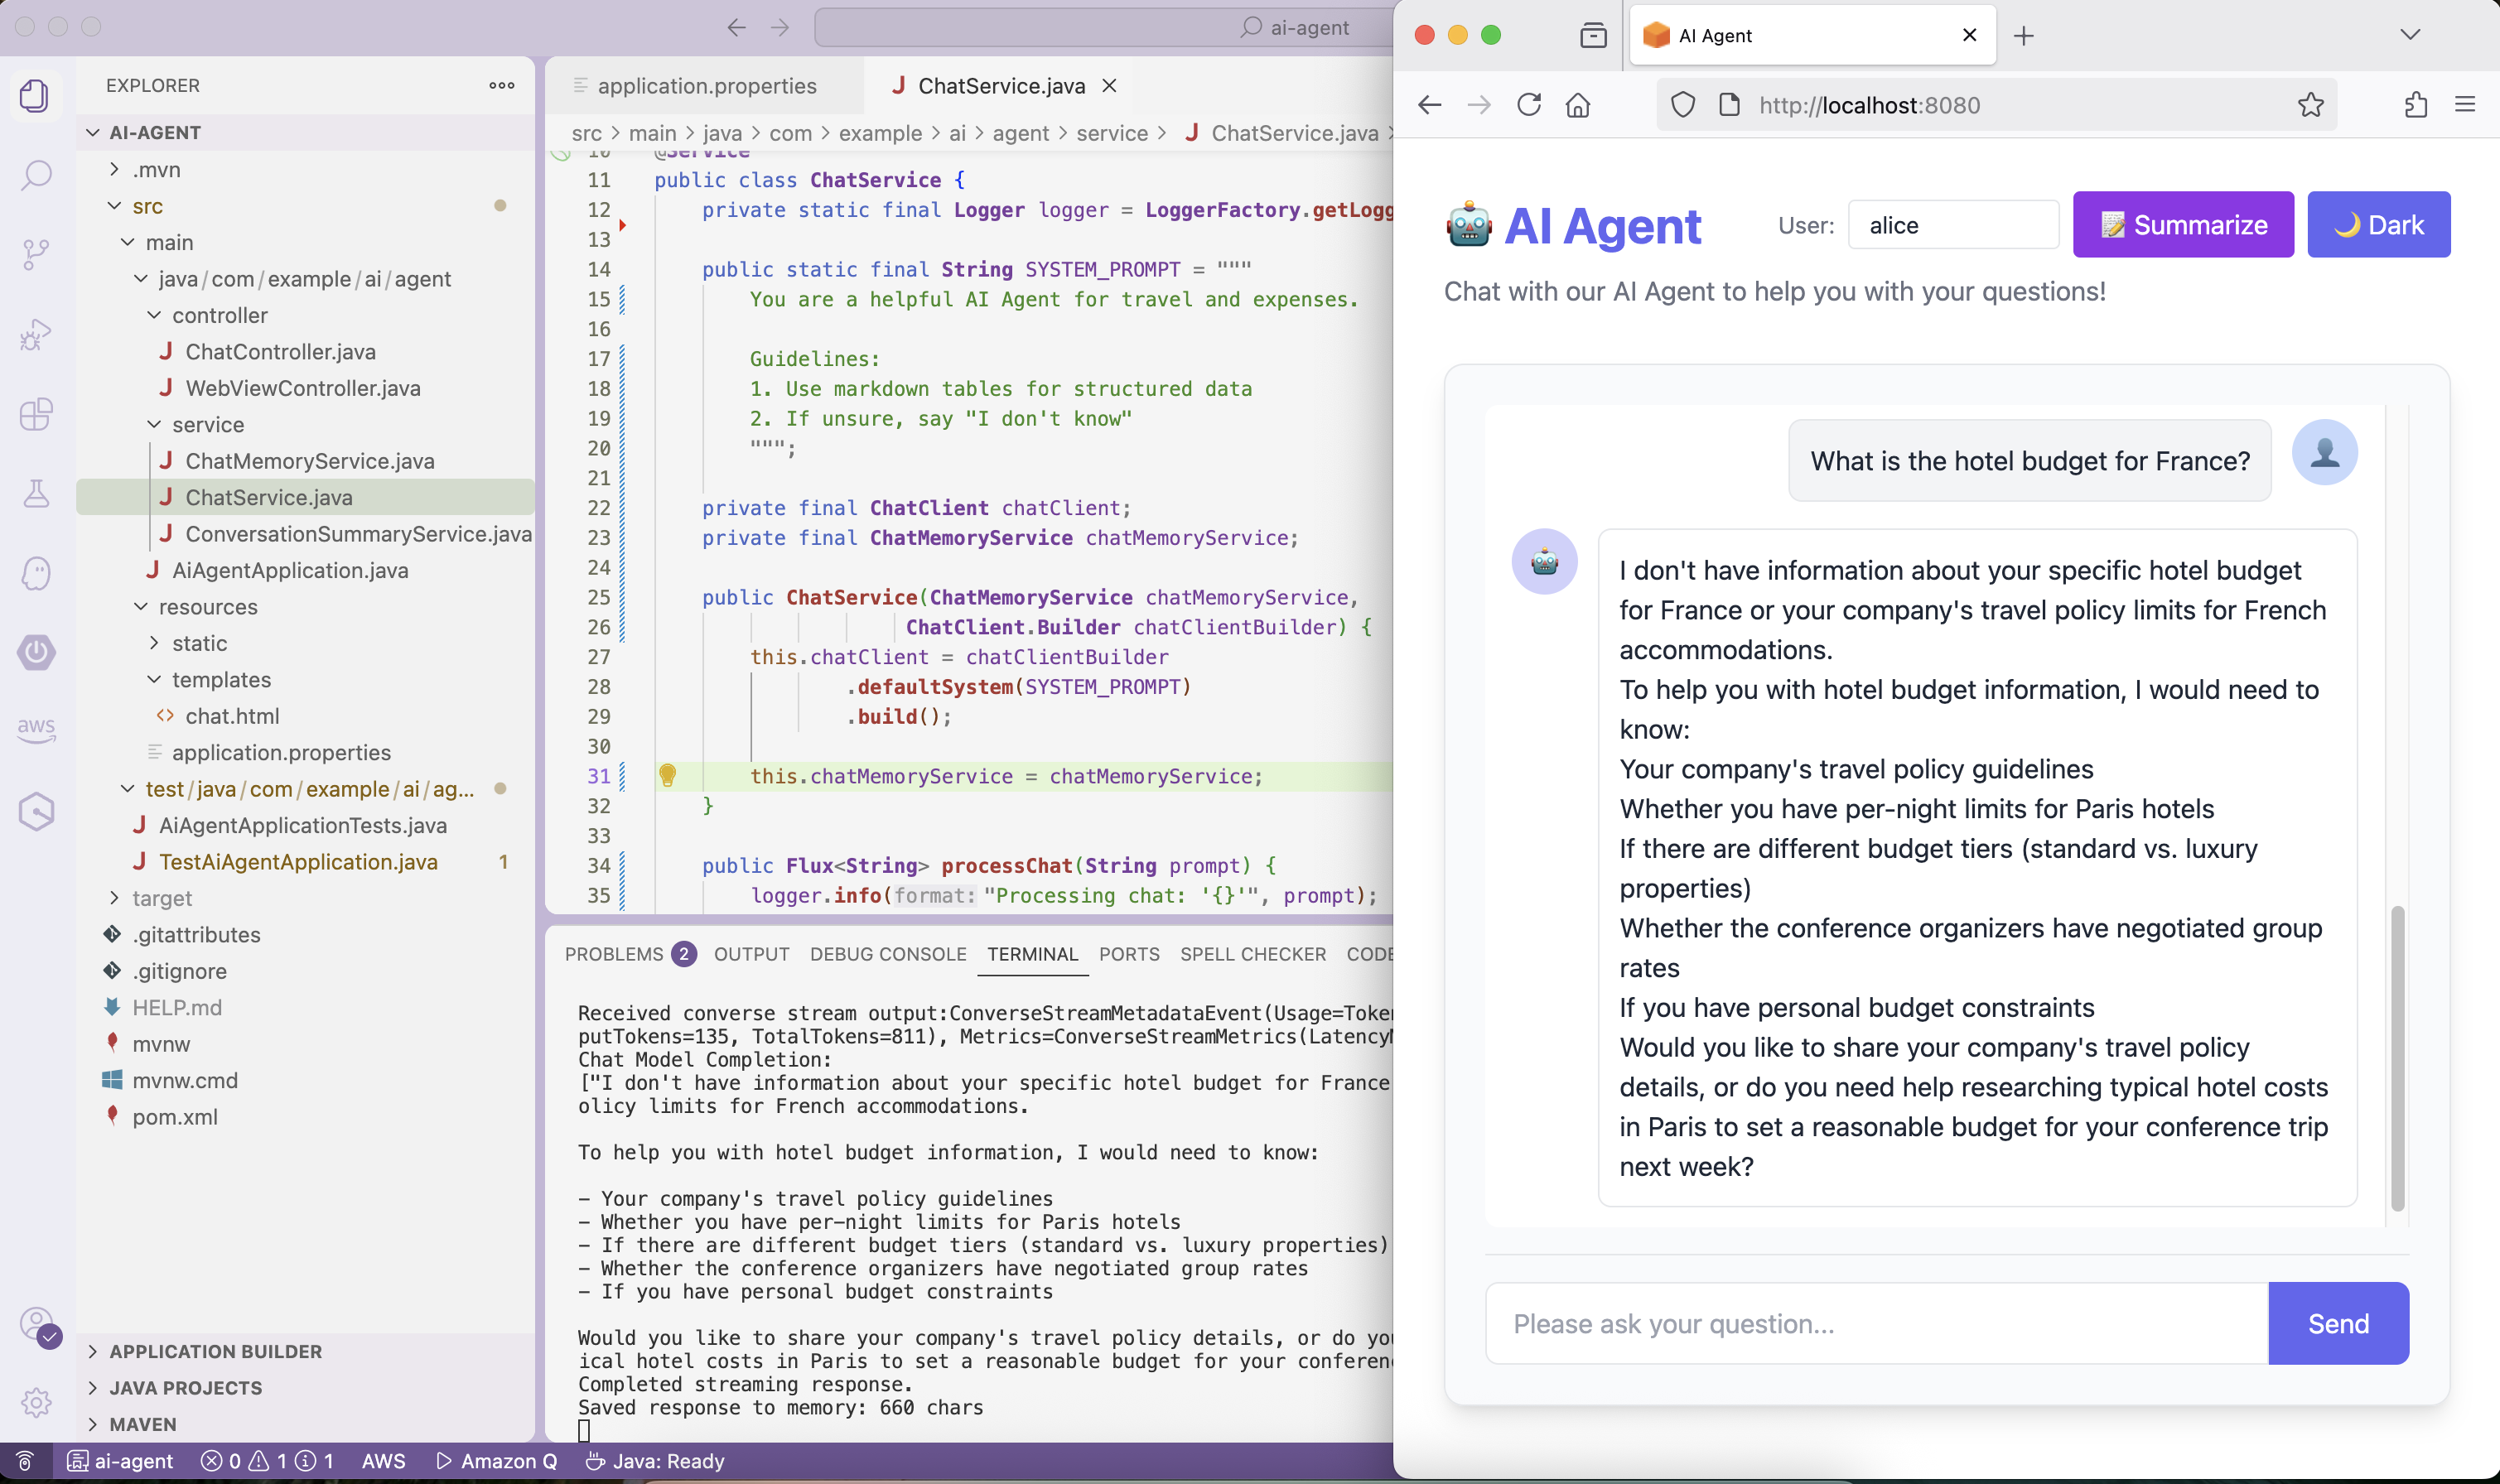
Task: Open the browser tab list chevron
Action: tap(2410, 35)
